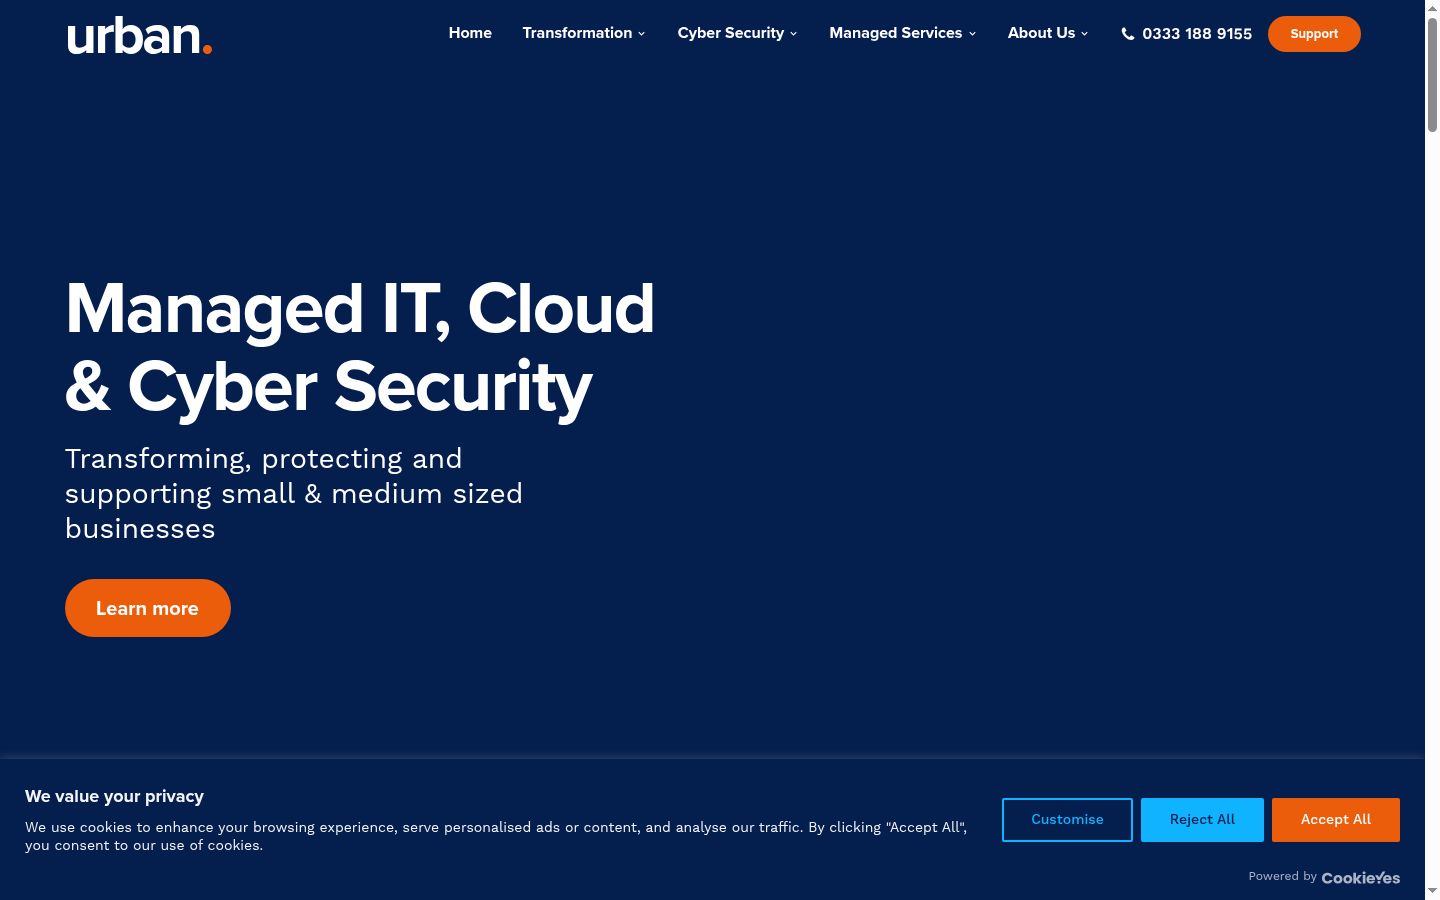Click the scrollbar down arrow
The width and height of the screenshot is (1440, 900).
click(x=1432, y=891)
